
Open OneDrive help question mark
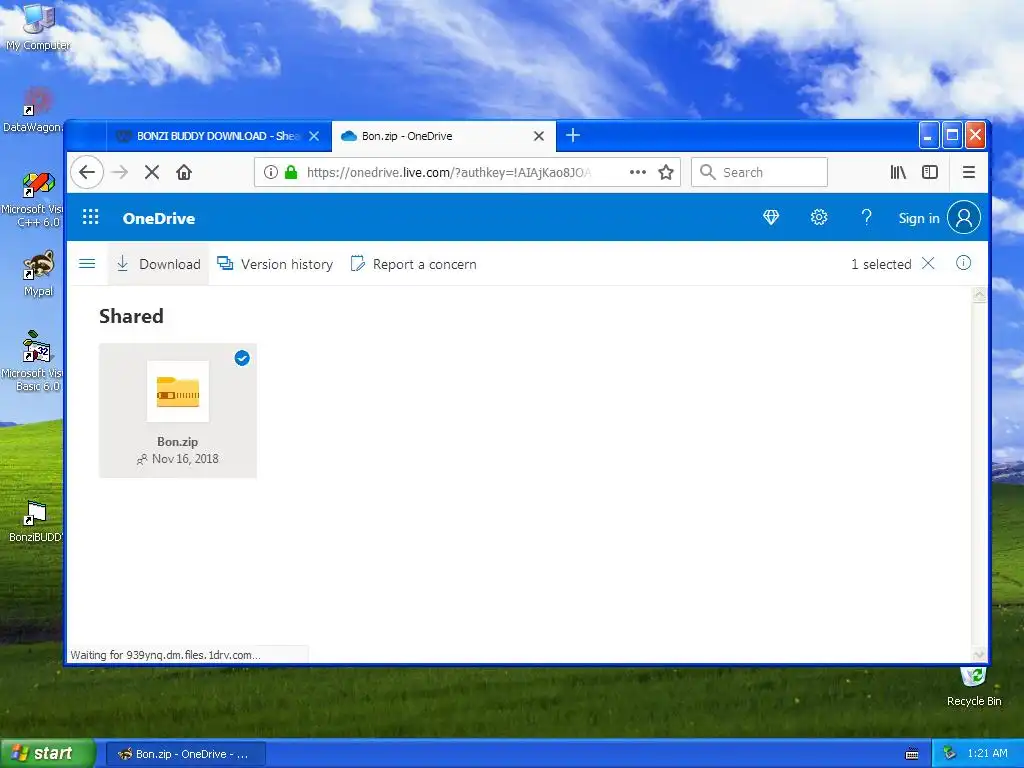point(867,217)
